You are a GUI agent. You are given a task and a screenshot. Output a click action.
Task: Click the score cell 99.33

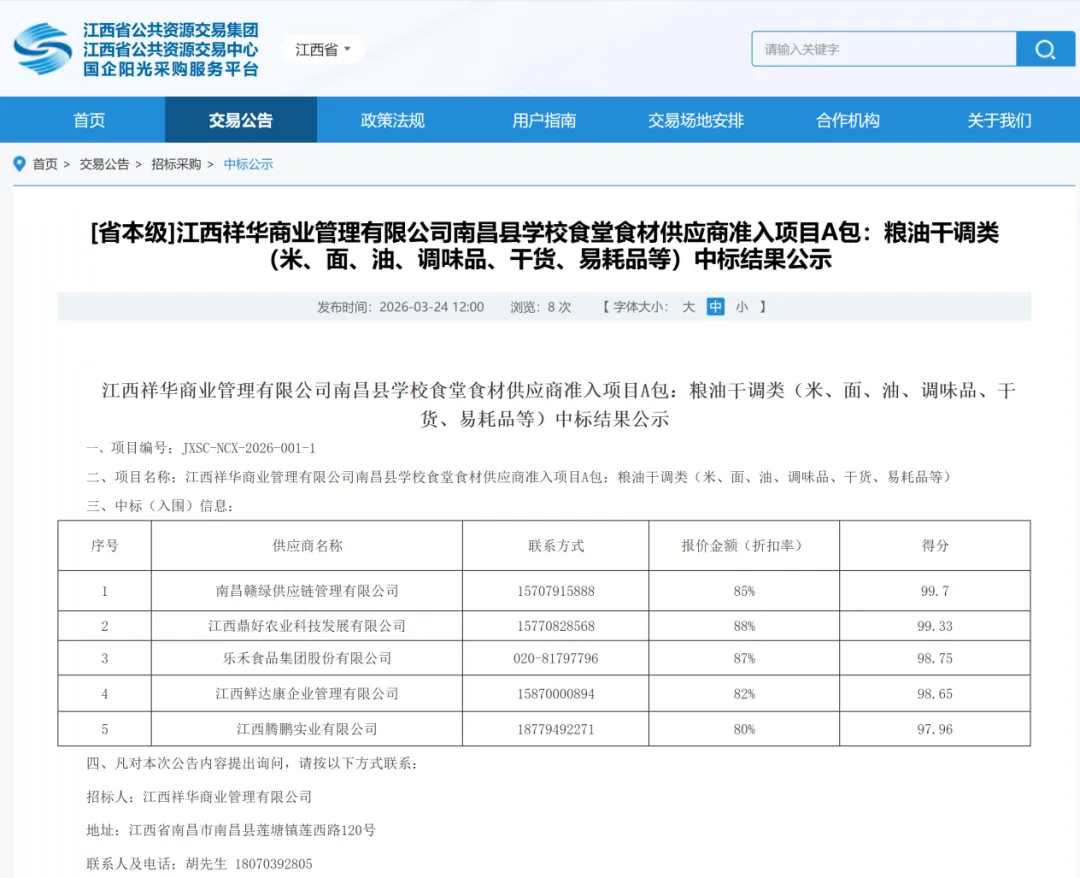pyautogui.click(x=935, y=626)
